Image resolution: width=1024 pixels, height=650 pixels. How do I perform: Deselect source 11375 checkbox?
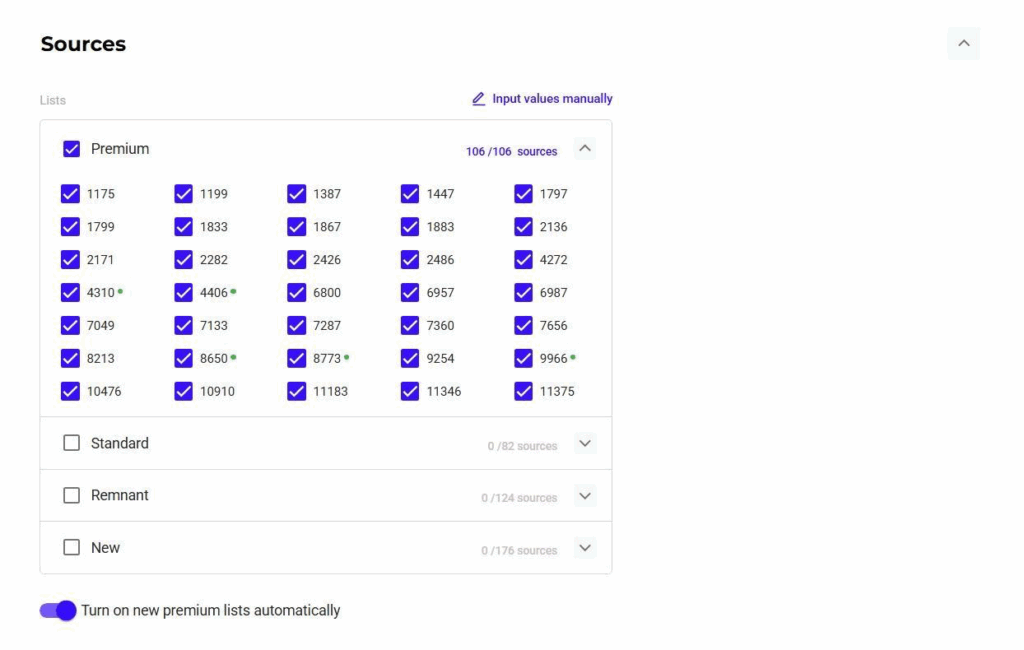click(524, 391)
